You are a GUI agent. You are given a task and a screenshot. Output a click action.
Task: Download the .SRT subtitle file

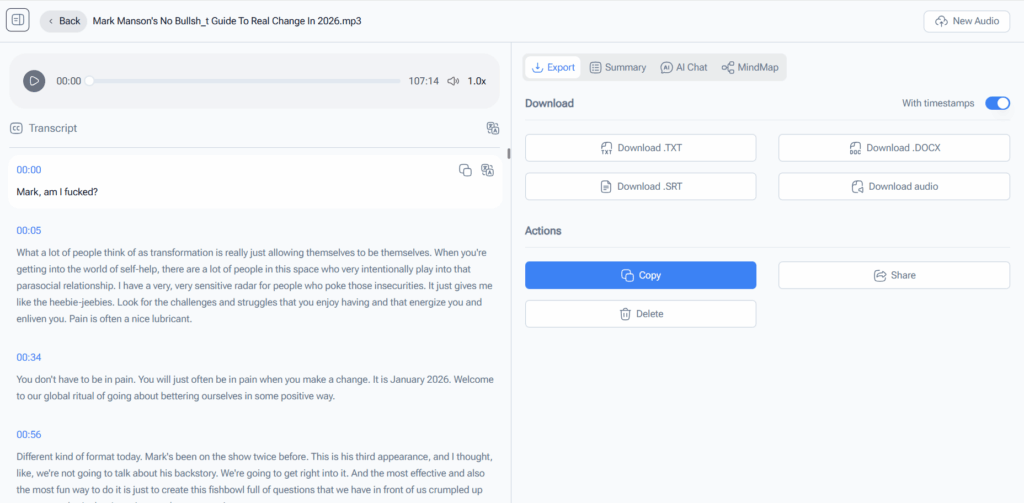(640, 186)
